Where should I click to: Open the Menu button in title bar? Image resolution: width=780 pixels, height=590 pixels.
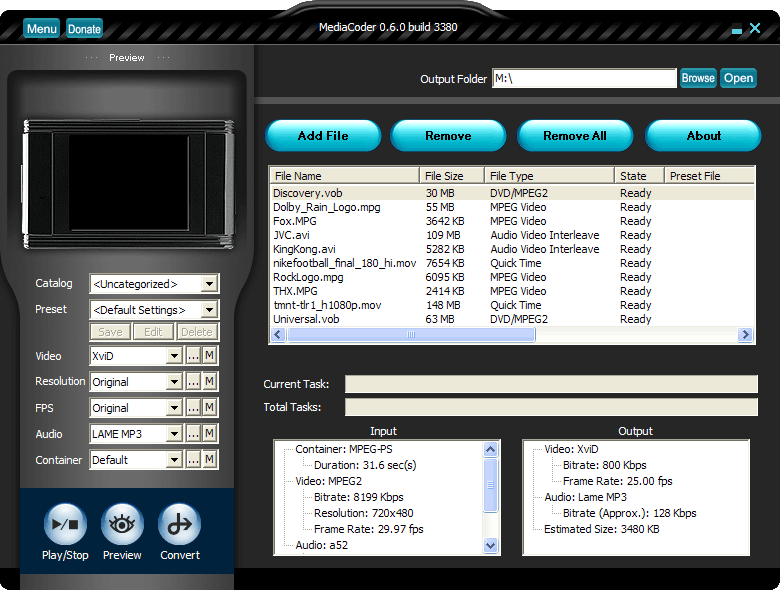(42, 29)
